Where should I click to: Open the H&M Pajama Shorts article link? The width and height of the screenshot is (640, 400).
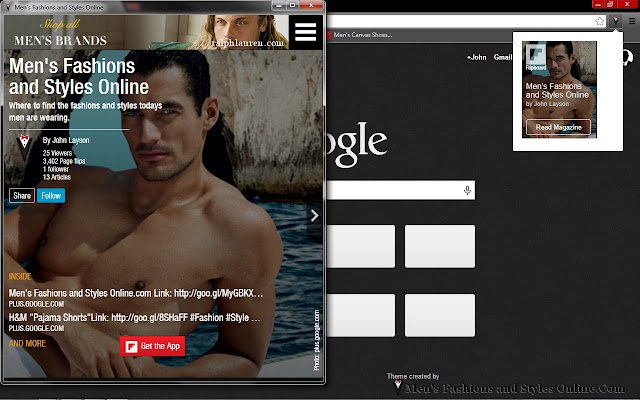135,318
